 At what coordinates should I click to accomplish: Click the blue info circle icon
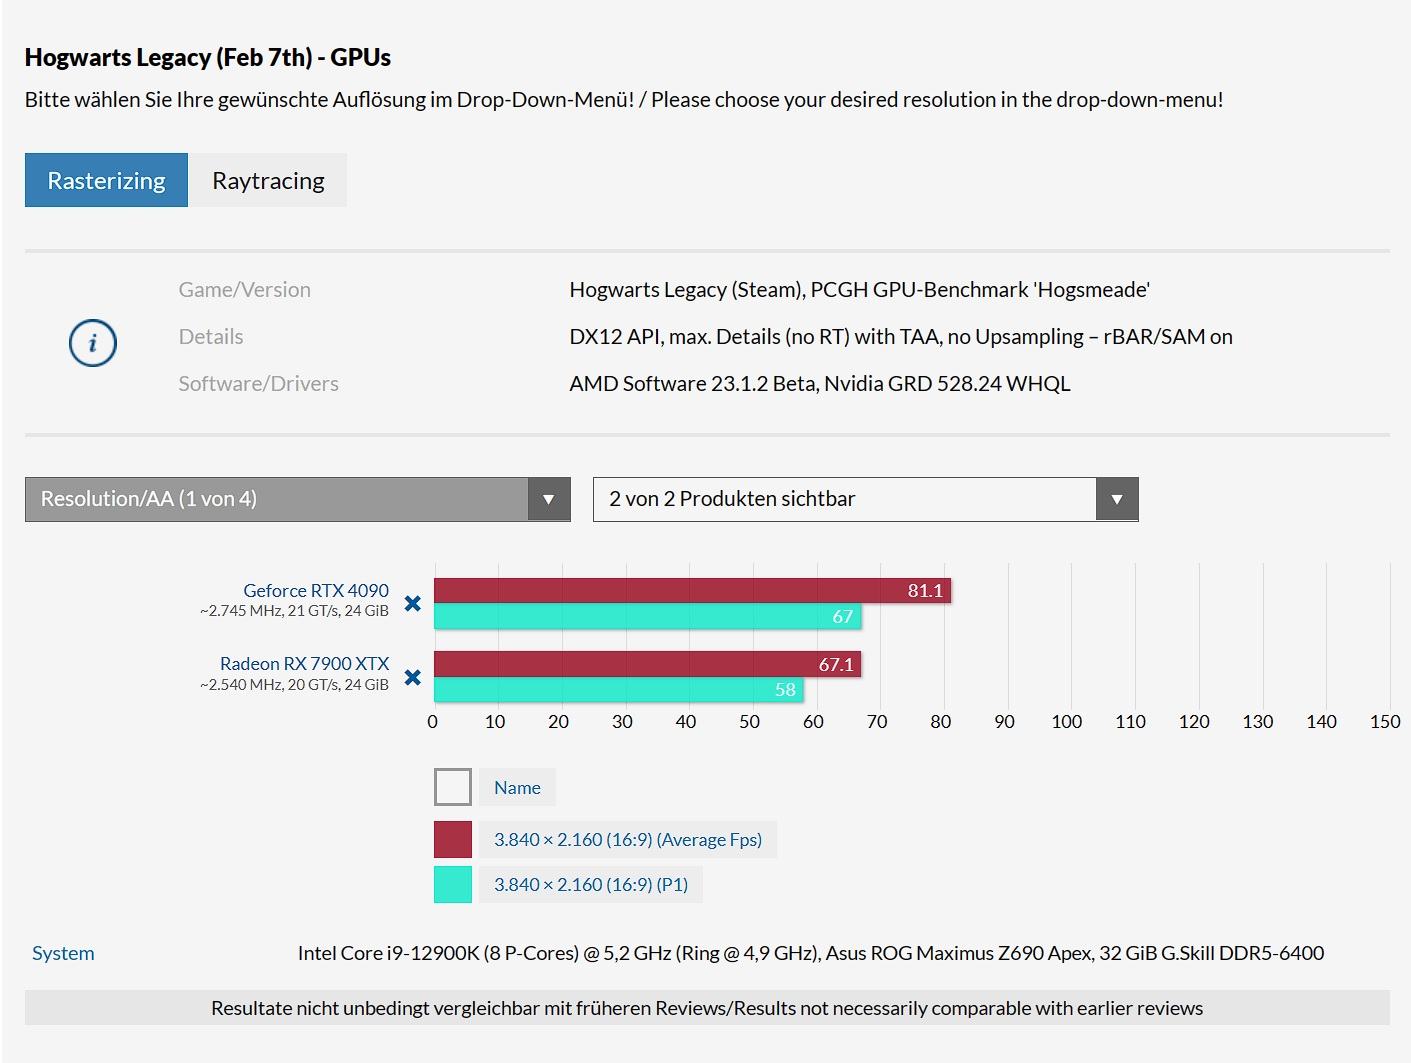pyautogui.click(x=93, y=343)
